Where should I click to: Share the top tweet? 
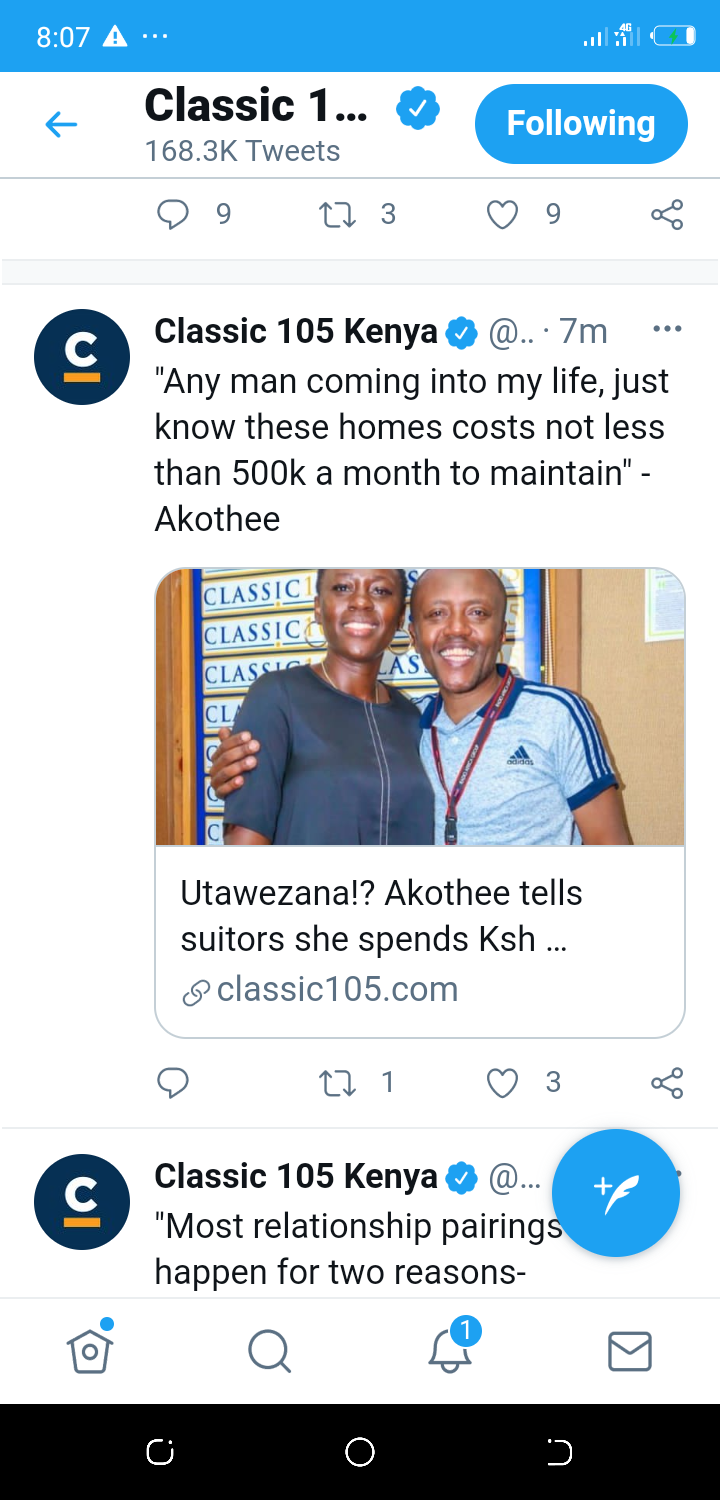pos(667,214)
